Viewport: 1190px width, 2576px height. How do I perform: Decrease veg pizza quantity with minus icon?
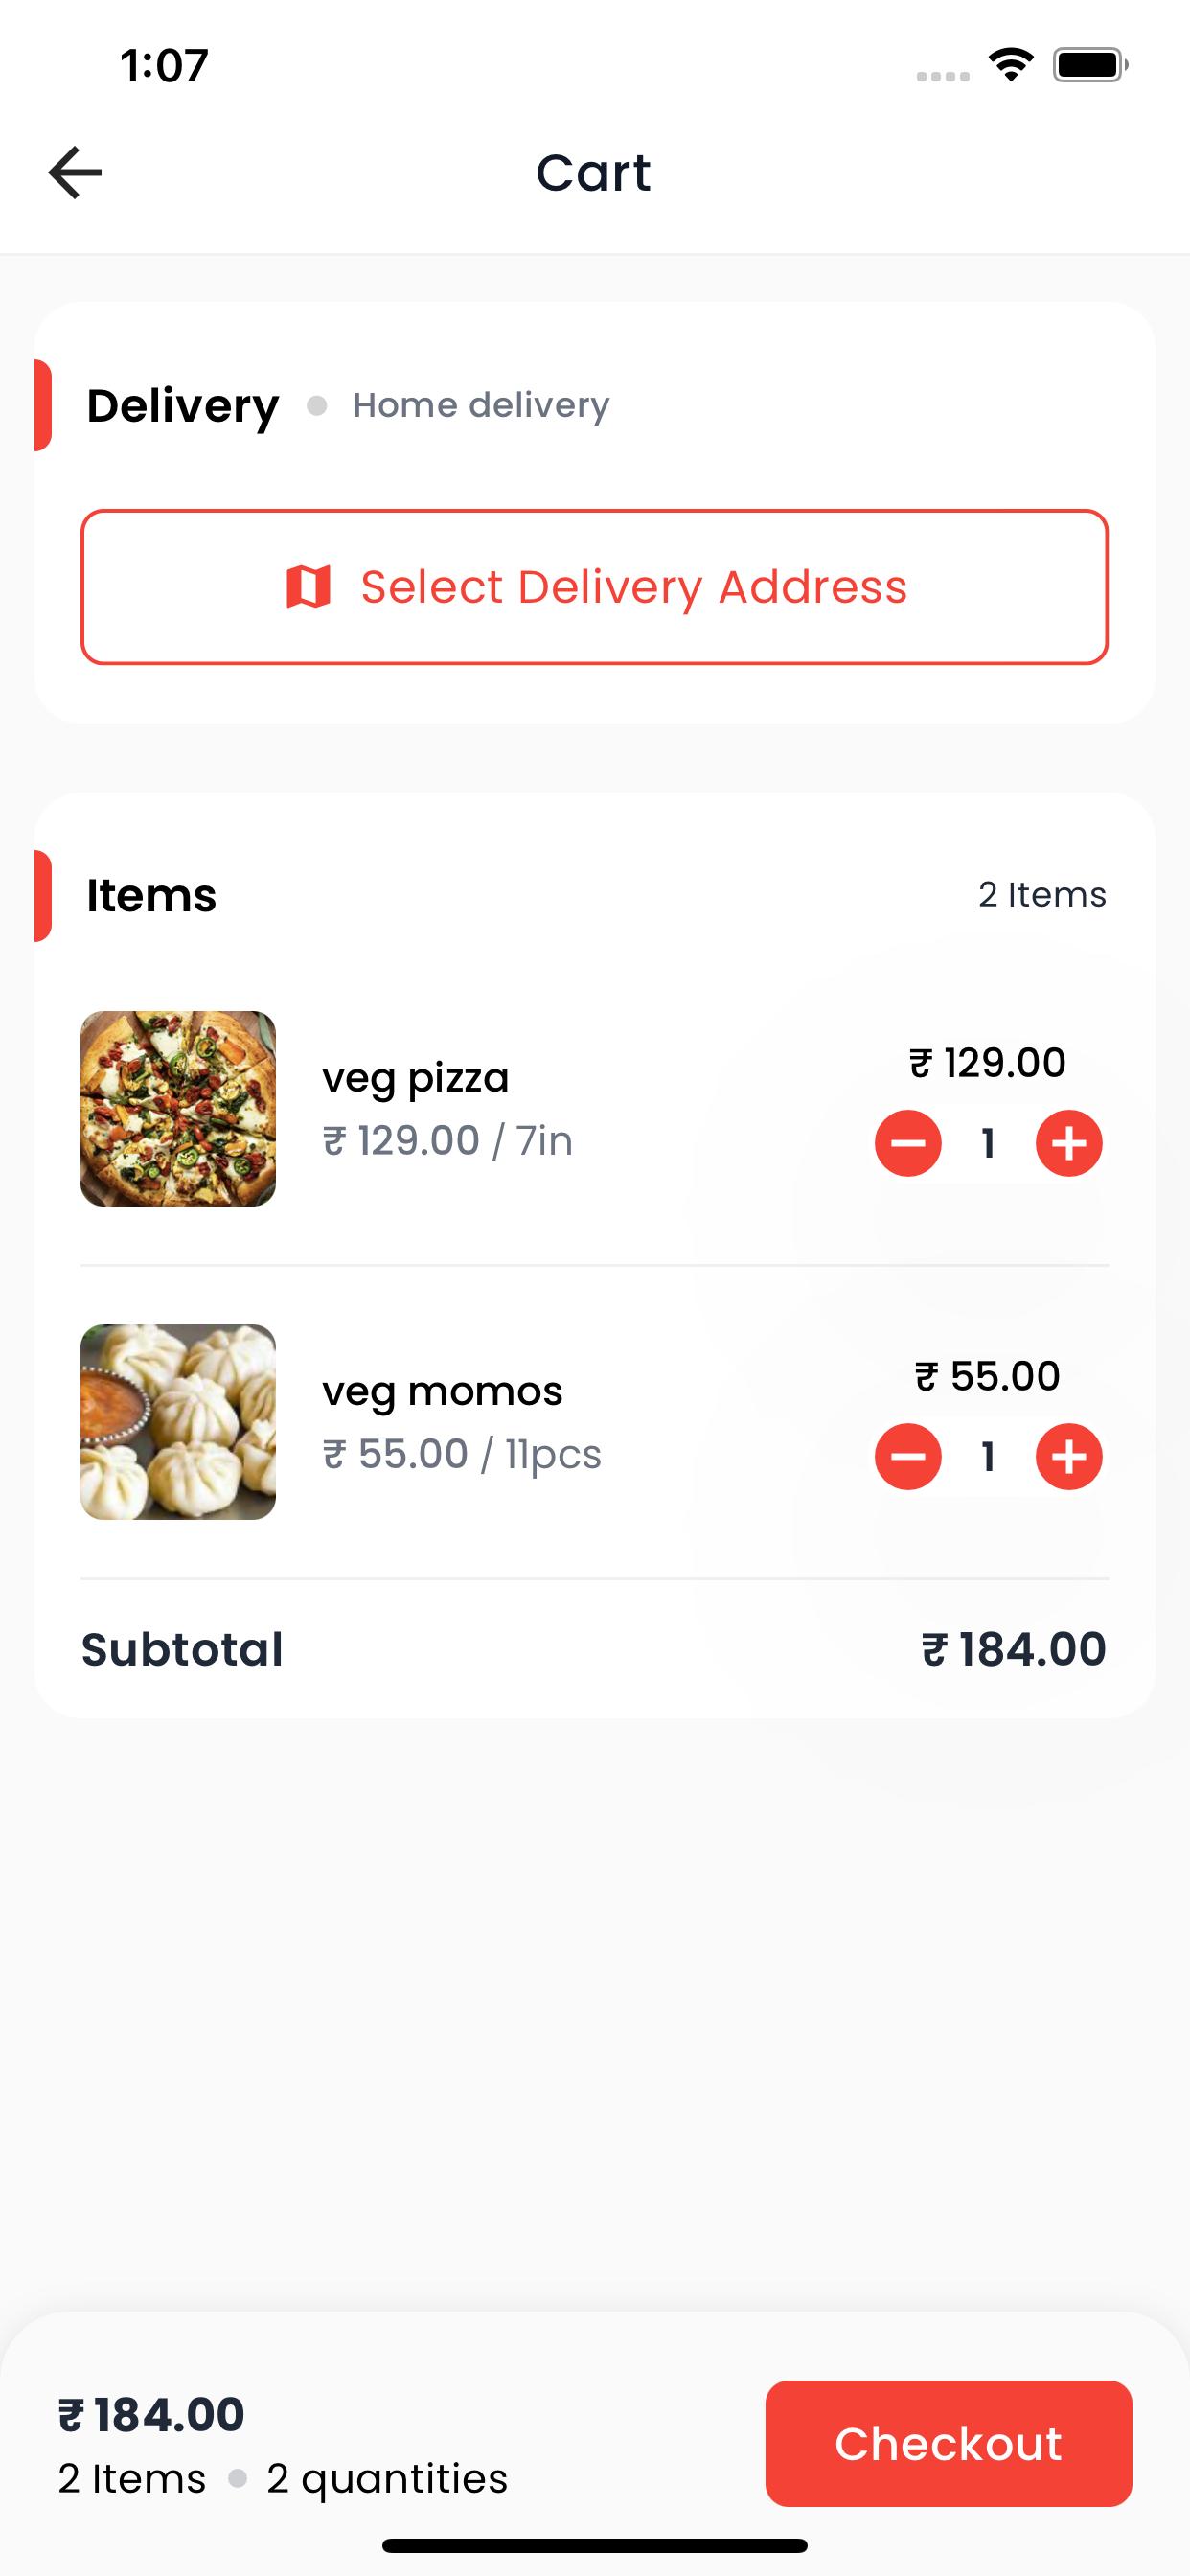click(908, 1143)
